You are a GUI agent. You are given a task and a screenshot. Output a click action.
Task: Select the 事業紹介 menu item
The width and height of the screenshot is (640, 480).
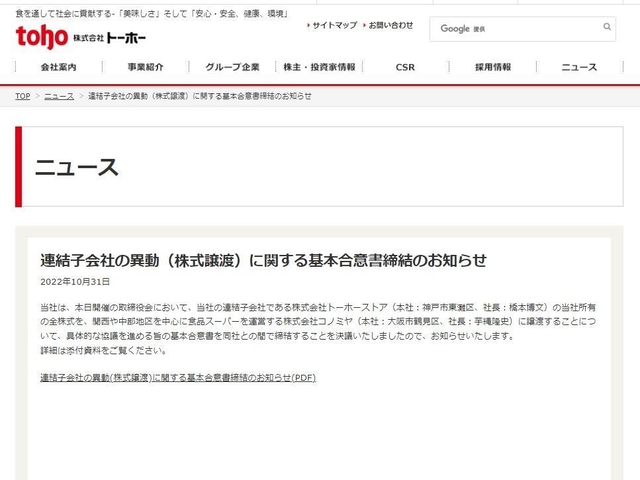coord(145,67)
